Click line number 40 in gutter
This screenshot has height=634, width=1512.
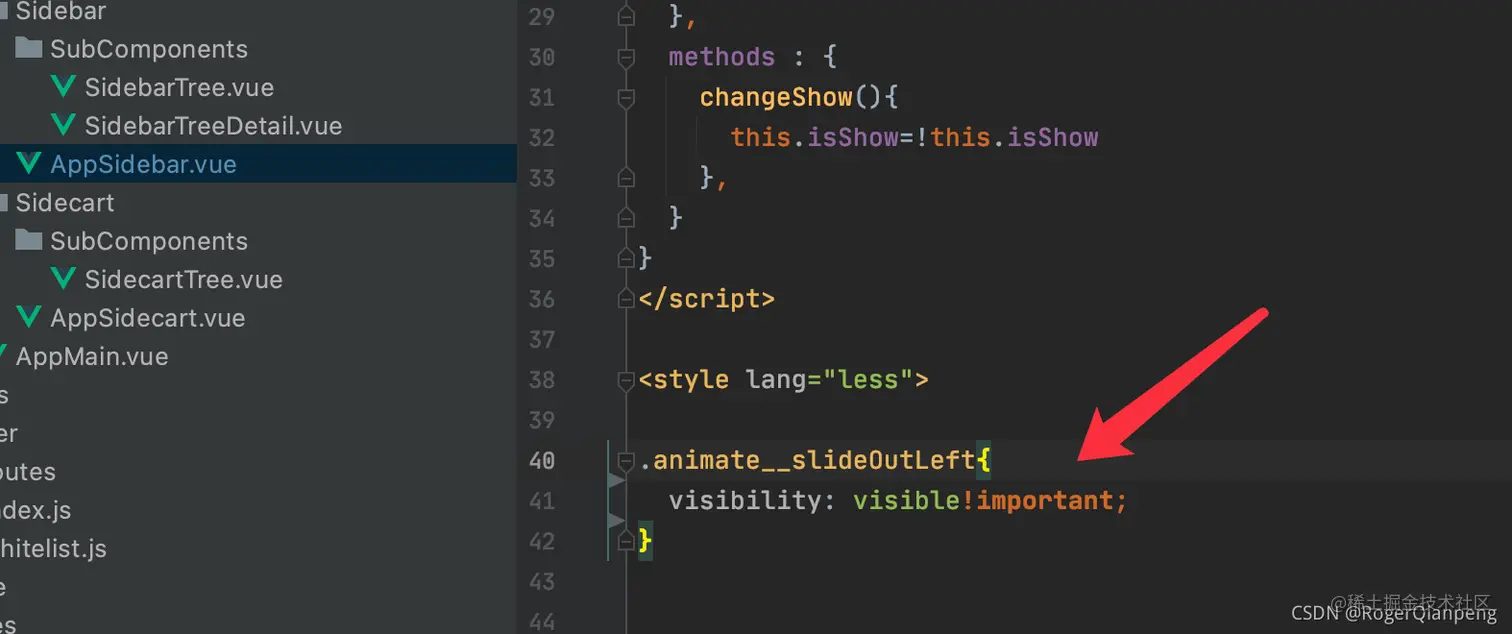tap(541, 461)
